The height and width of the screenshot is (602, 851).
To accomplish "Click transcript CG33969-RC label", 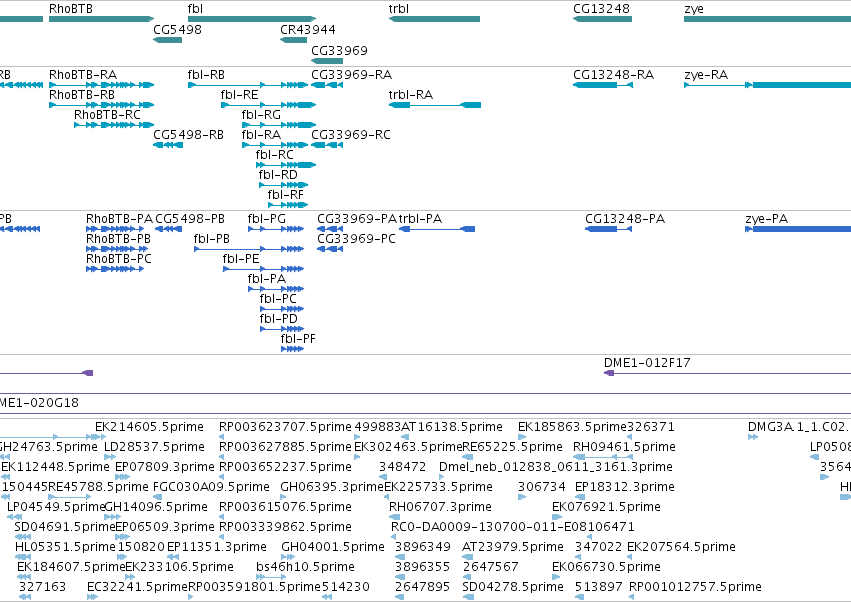I will (x=351, y=135).
